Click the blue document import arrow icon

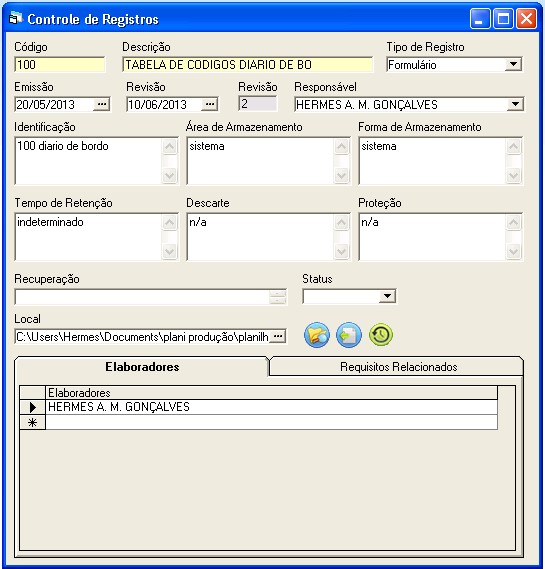click(x=349, y=335)
